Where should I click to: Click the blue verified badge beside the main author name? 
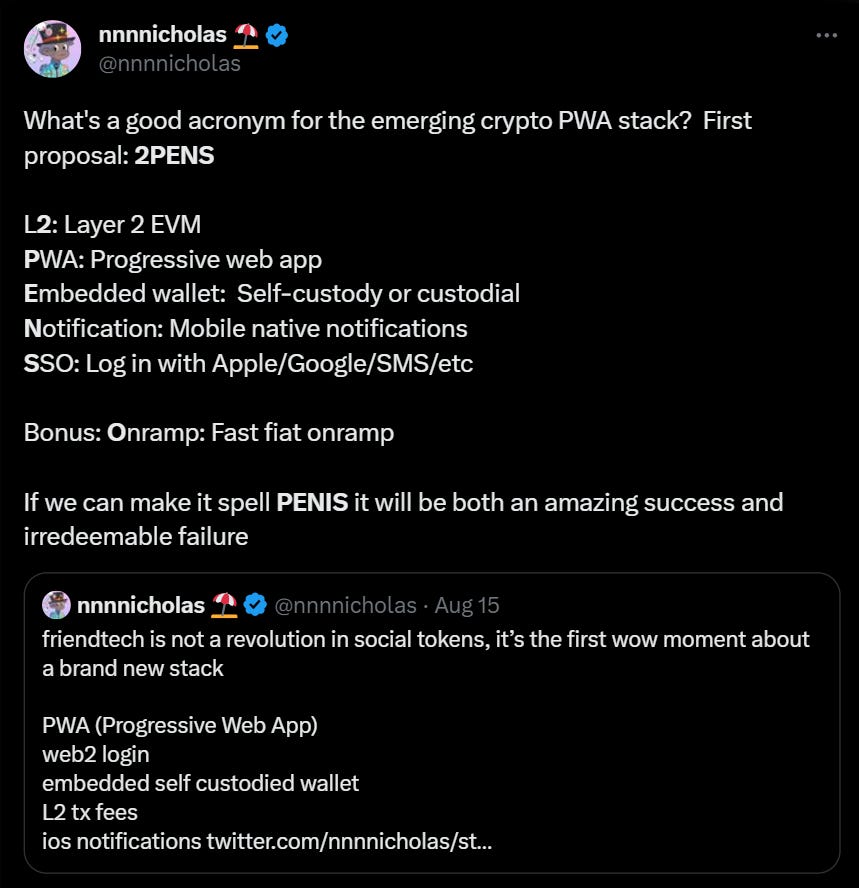click(x=277, y=36)
